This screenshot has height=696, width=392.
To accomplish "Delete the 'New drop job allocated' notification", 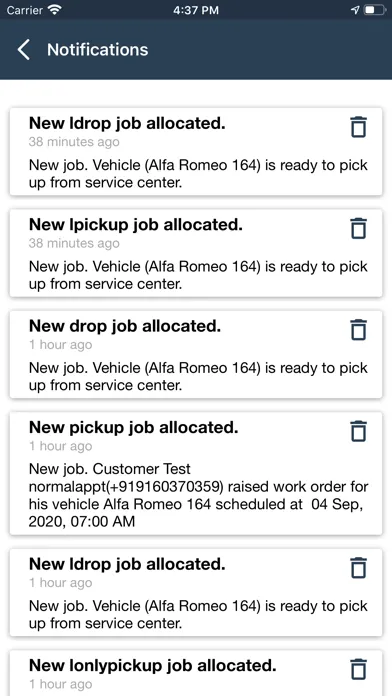I will click(358, 329).
